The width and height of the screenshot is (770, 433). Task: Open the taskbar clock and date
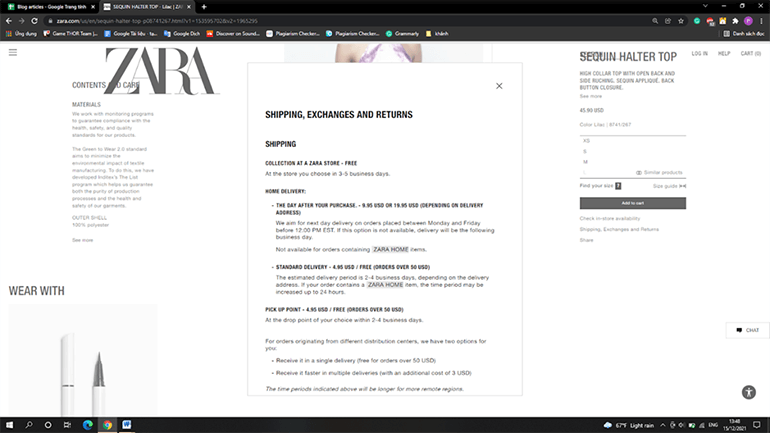coord(735,425)
